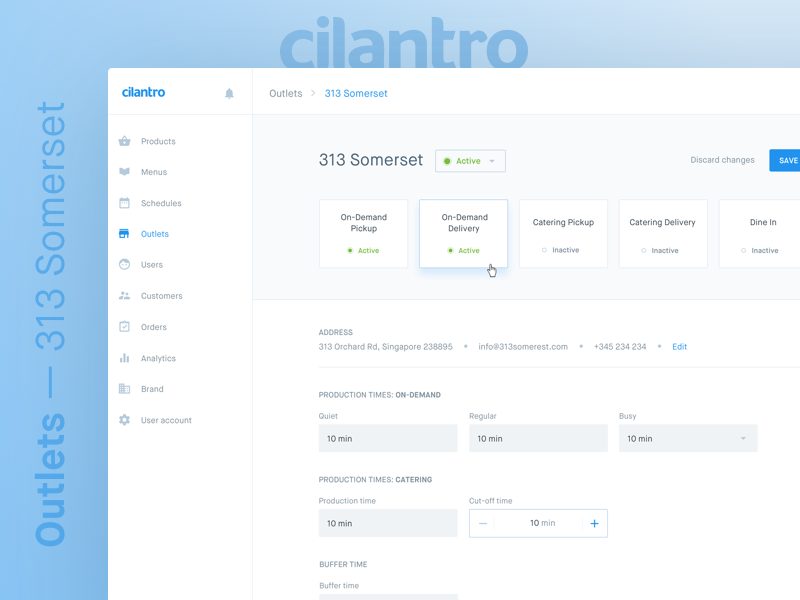Open the Customers page
This screenshot has width=800, height=600.
coord(162,296)
